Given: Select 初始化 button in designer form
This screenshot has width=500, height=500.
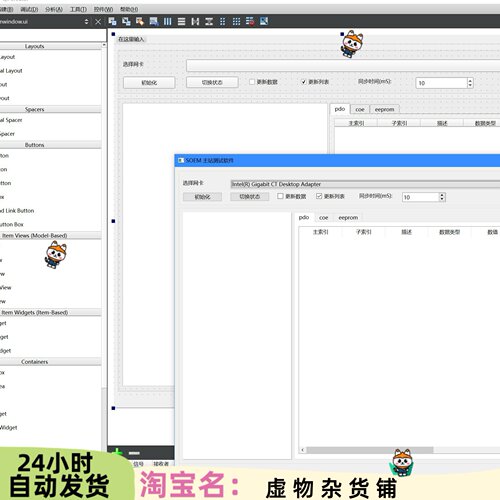Looking at the screenshot, I should [149, 82].
